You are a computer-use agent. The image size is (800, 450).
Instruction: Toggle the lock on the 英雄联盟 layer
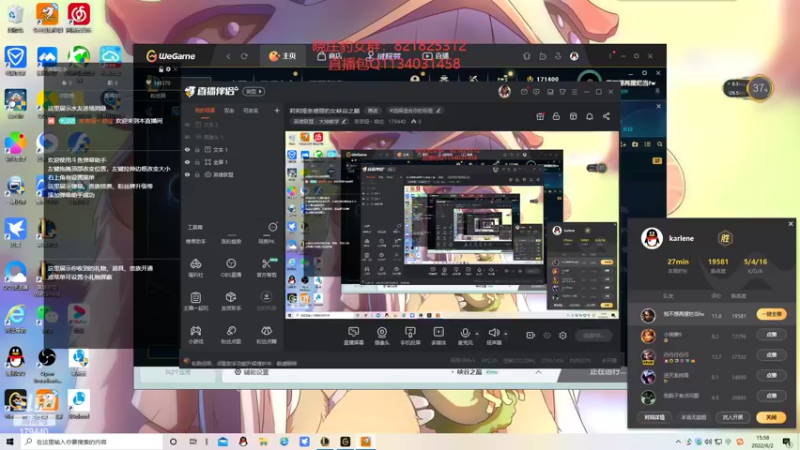coord(197,174)
